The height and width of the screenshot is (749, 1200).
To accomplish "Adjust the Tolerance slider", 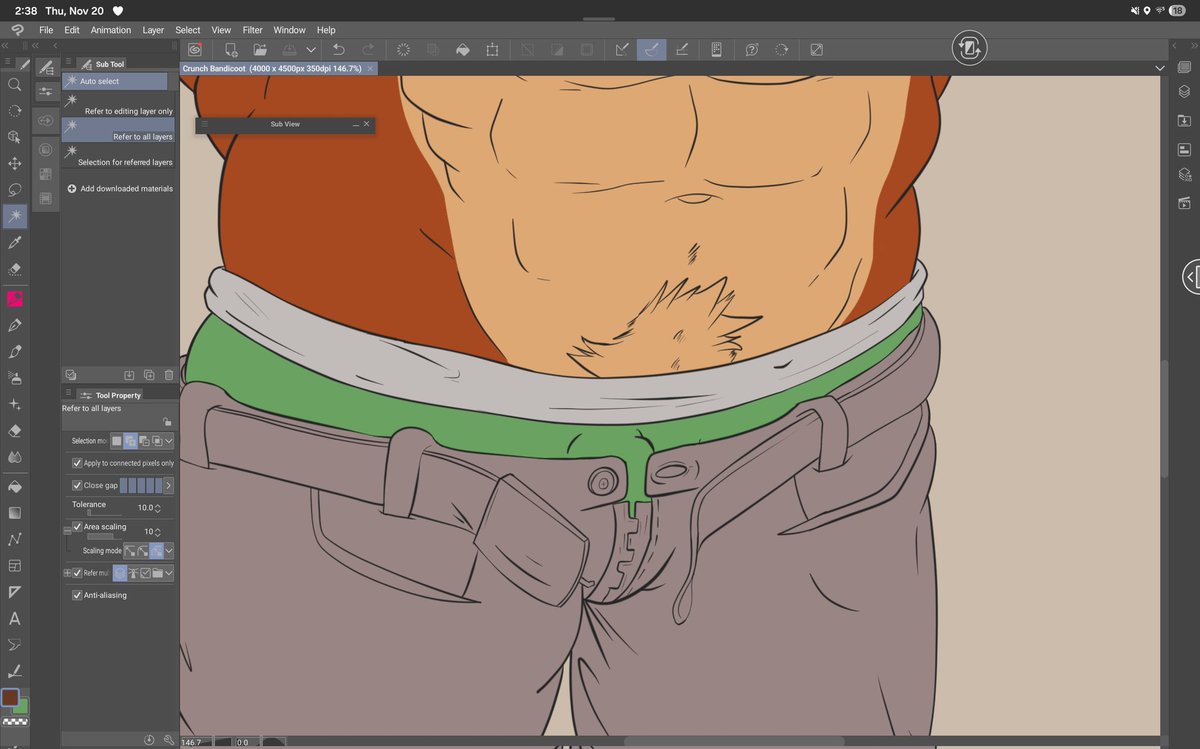I will pos(104,514).
